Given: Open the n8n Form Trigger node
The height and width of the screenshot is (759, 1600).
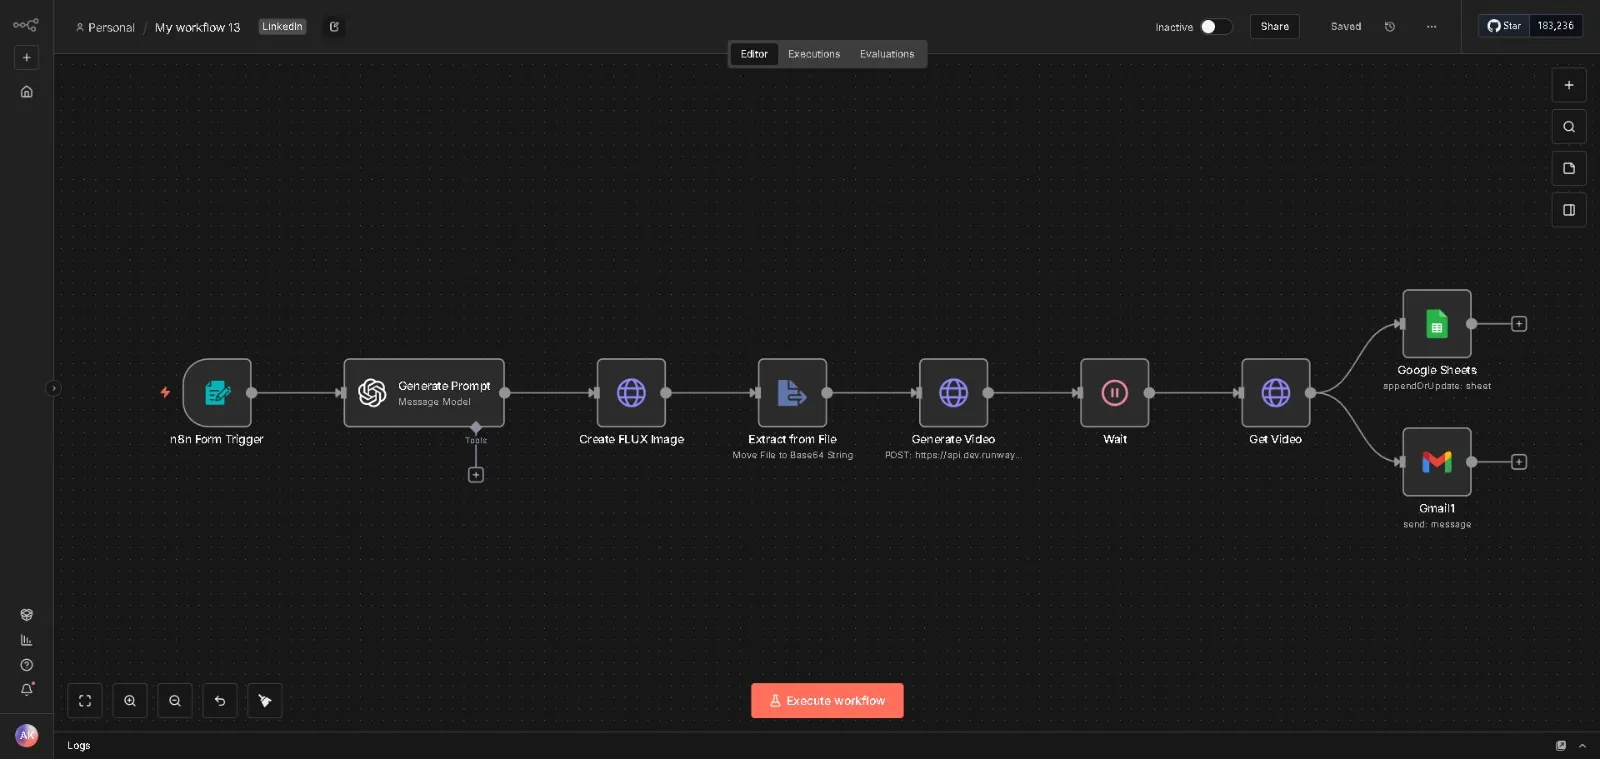Looking at the screenshot, I should [217, 393].
